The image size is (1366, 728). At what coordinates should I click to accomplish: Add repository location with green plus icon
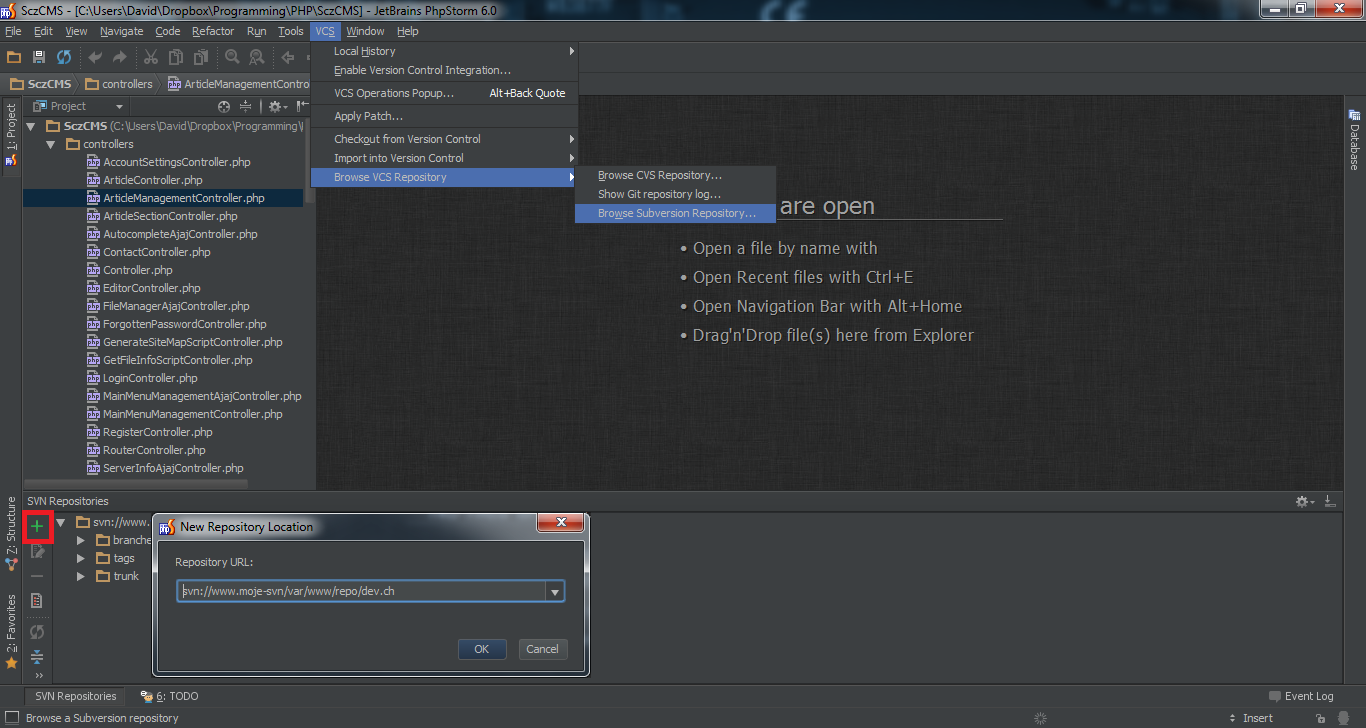click(37, 525)
